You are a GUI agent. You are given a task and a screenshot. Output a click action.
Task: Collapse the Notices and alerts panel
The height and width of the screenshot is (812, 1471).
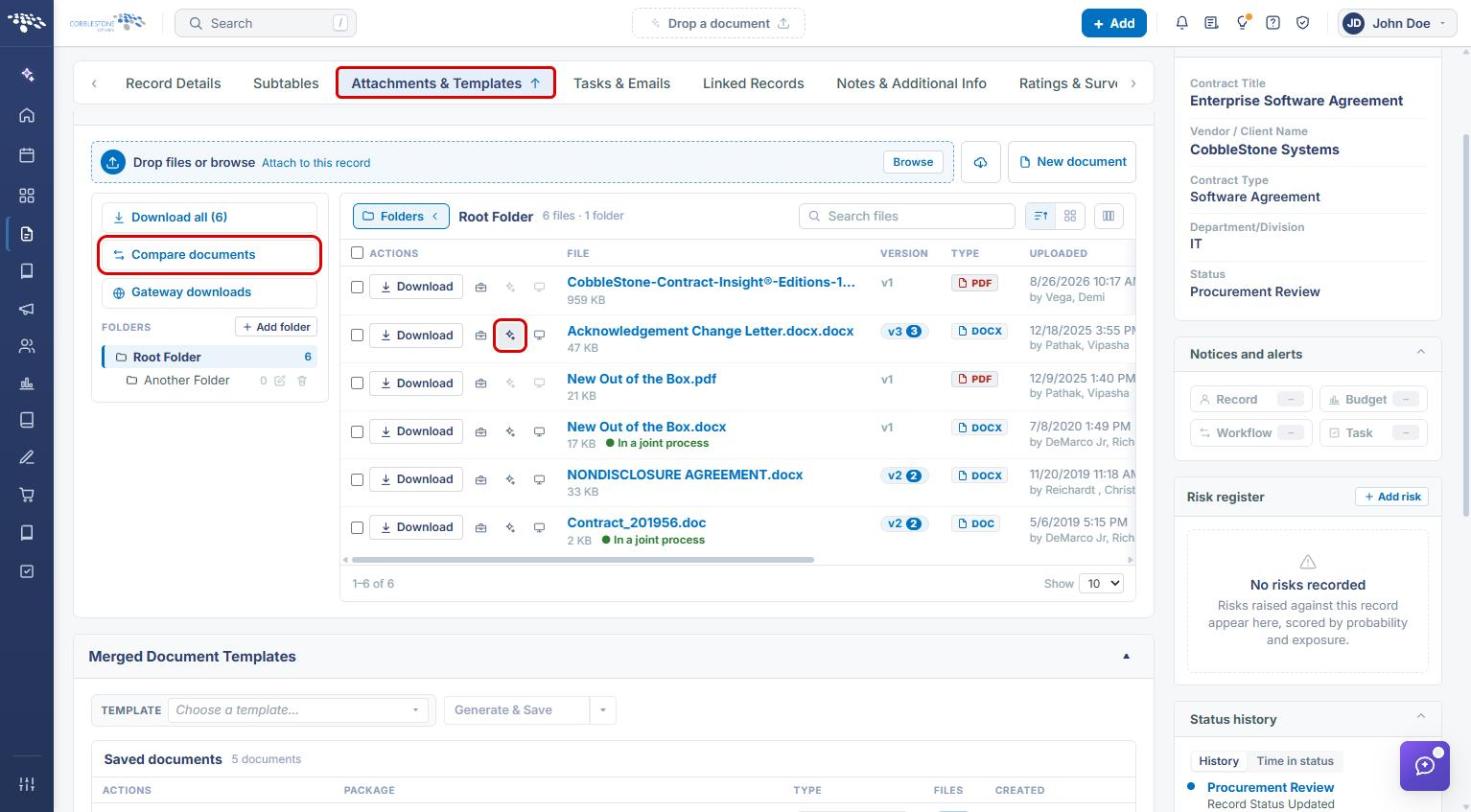[x=1420, y=353]
